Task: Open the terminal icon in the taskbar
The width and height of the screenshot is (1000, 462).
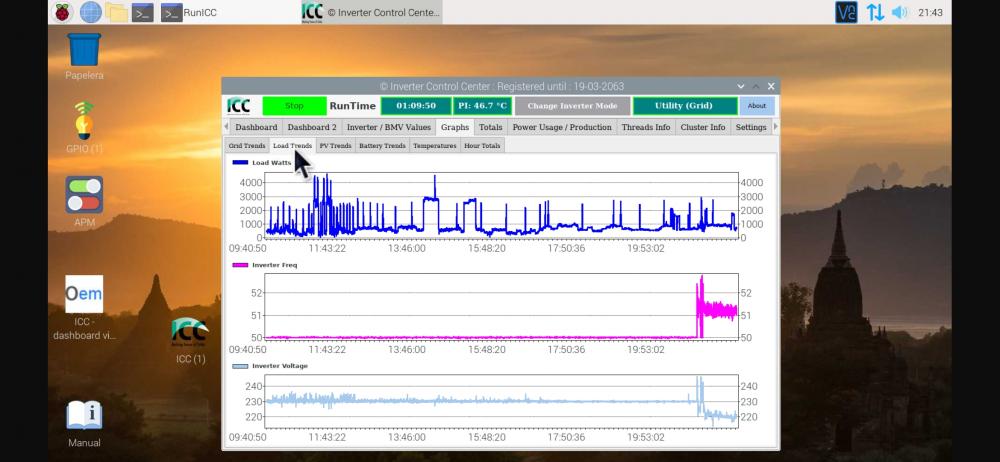Action: click(142, 12)
